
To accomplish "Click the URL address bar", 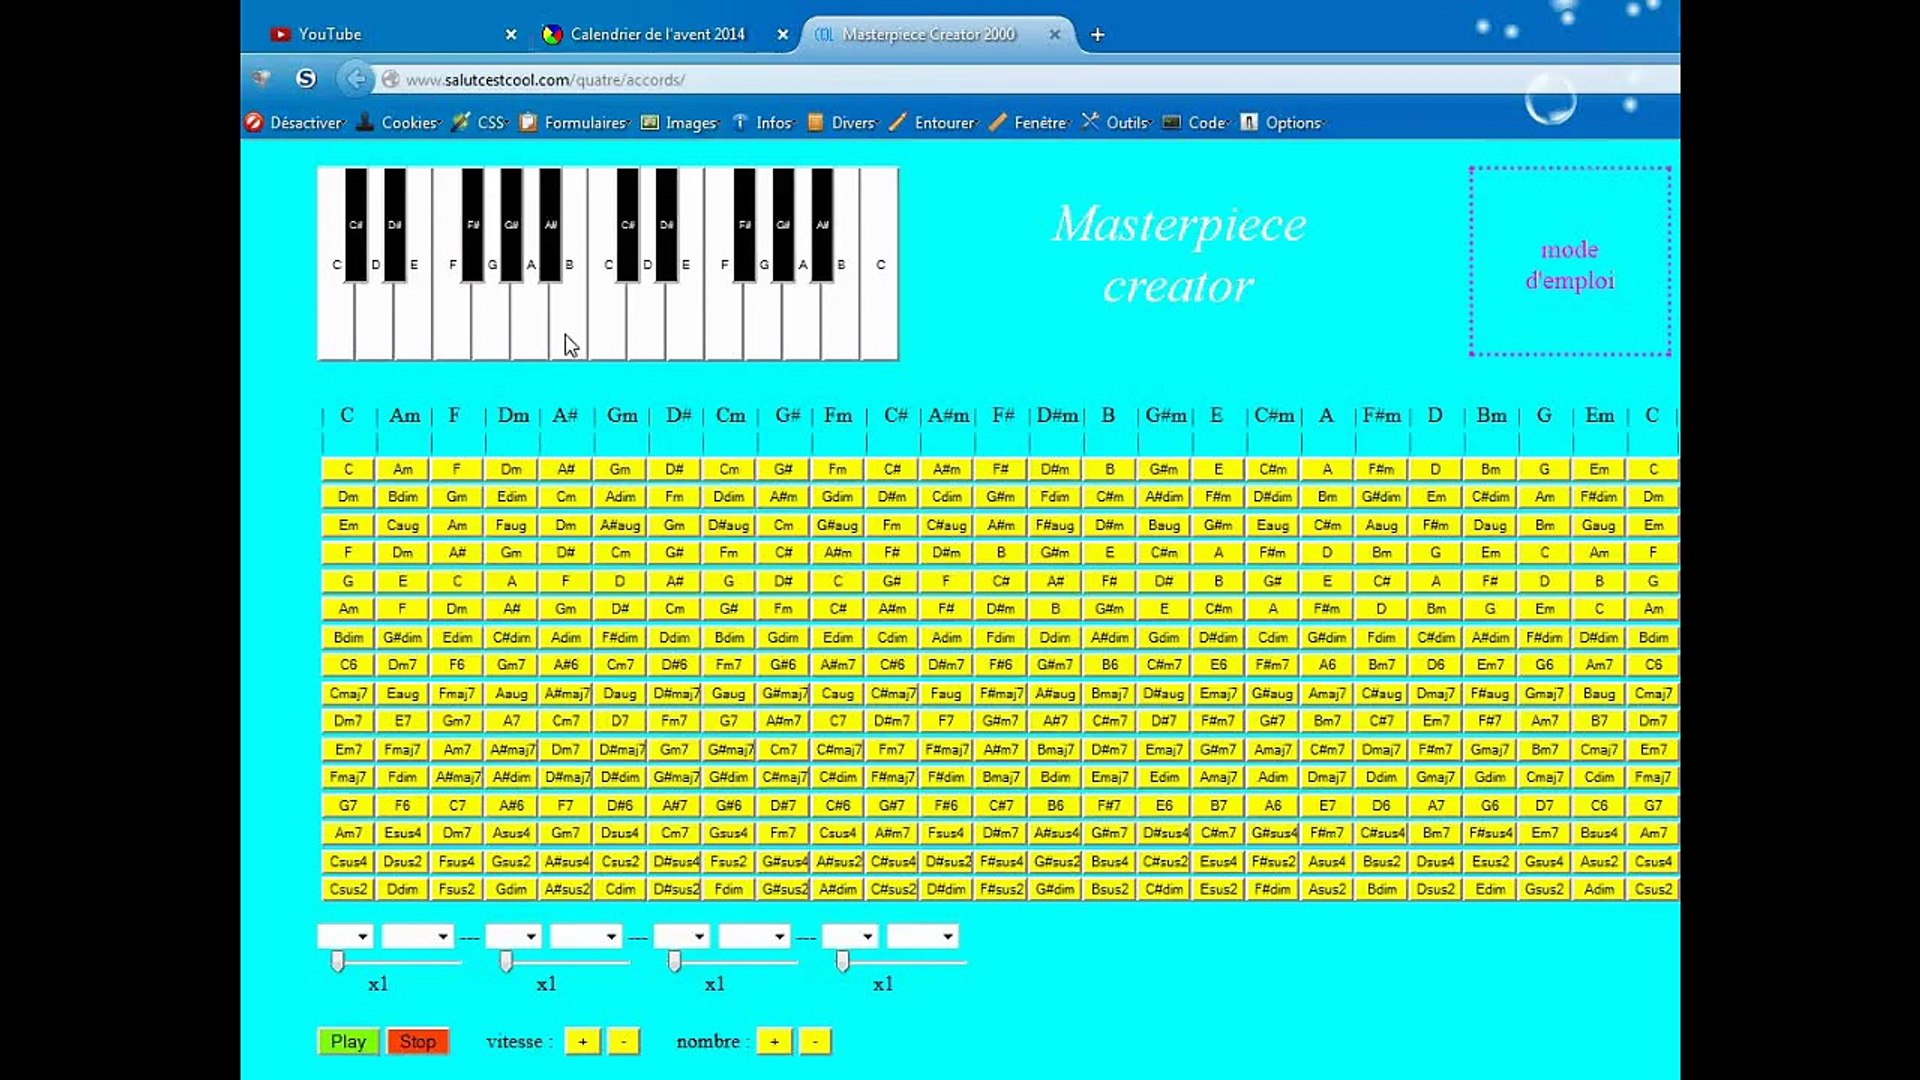I will (x=1030, y=79).
